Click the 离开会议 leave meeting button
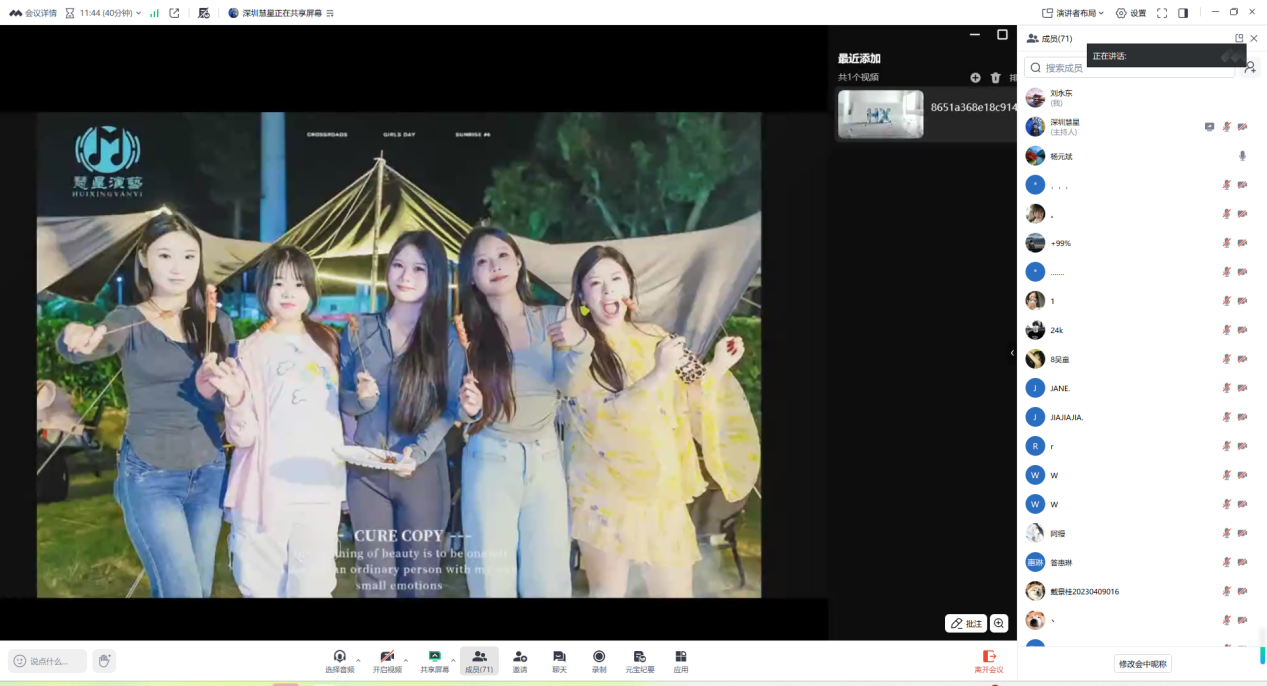 click(x=989, y=661)
